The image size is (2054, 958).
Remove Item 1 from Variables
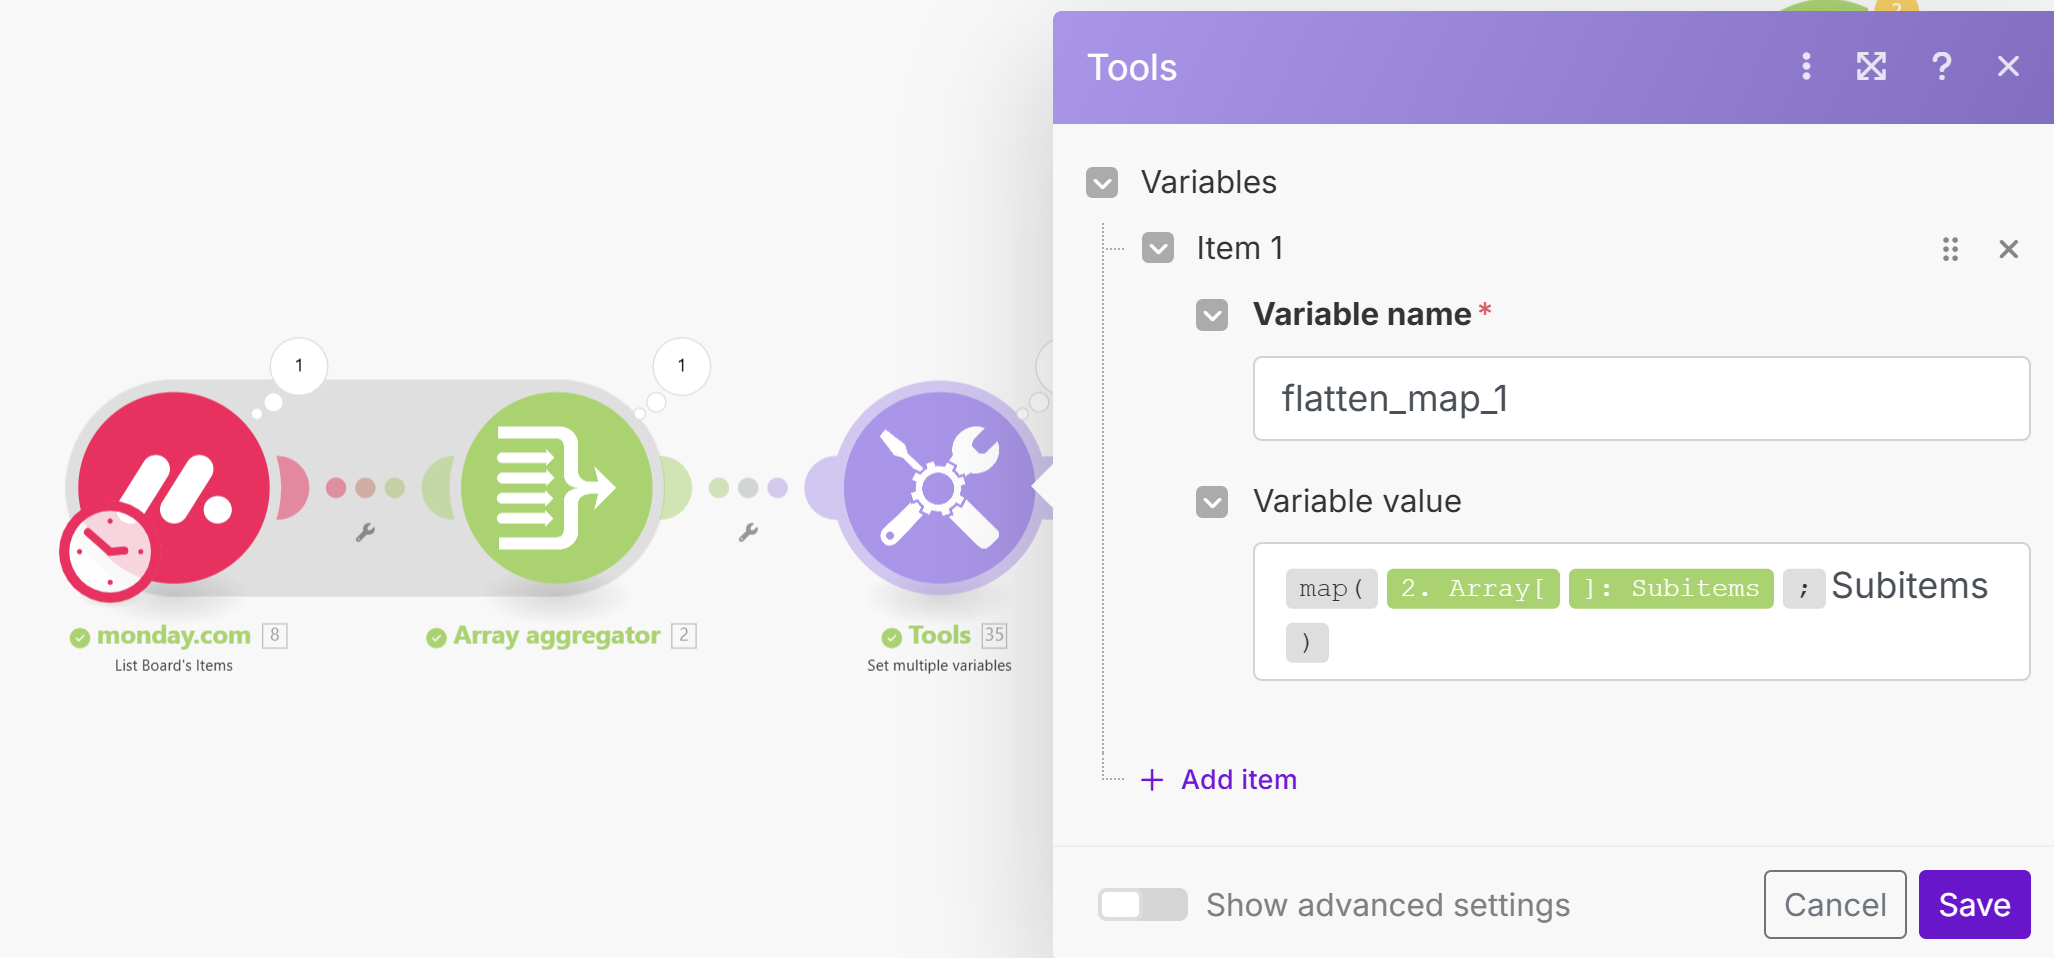point(2008,249)
